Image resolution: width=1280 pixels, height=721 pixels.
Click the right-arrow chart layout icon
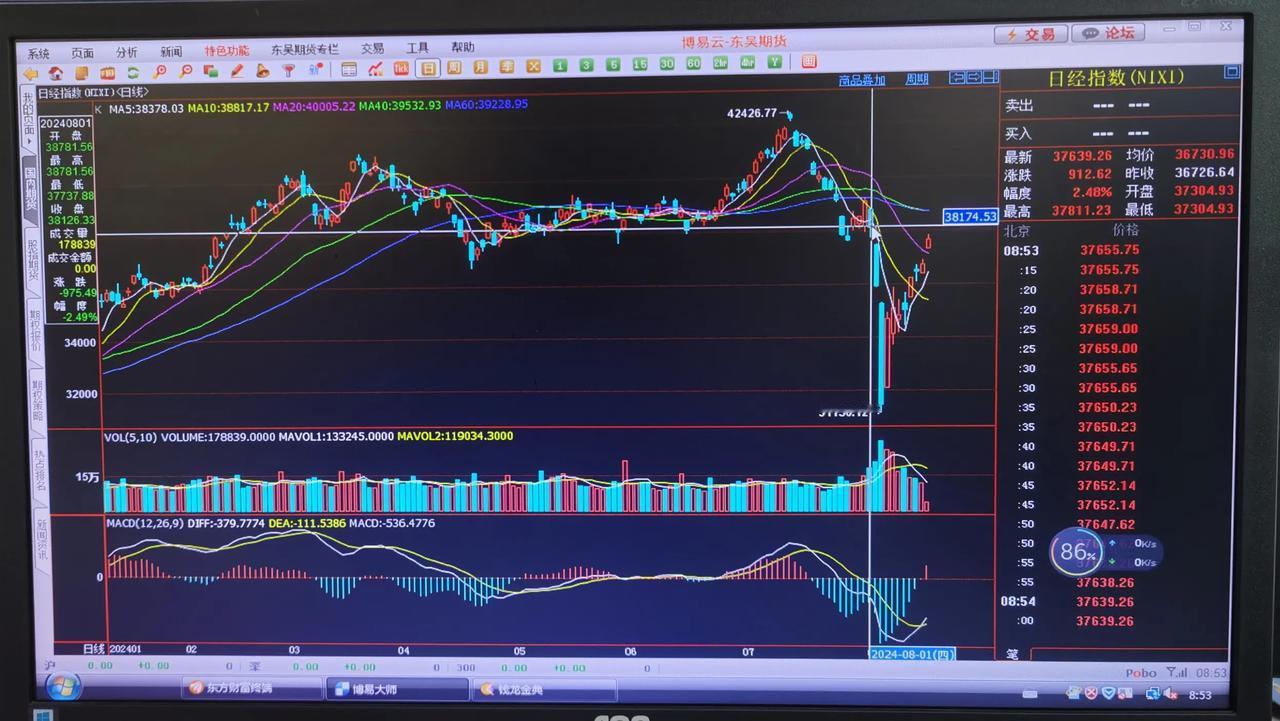974,77
